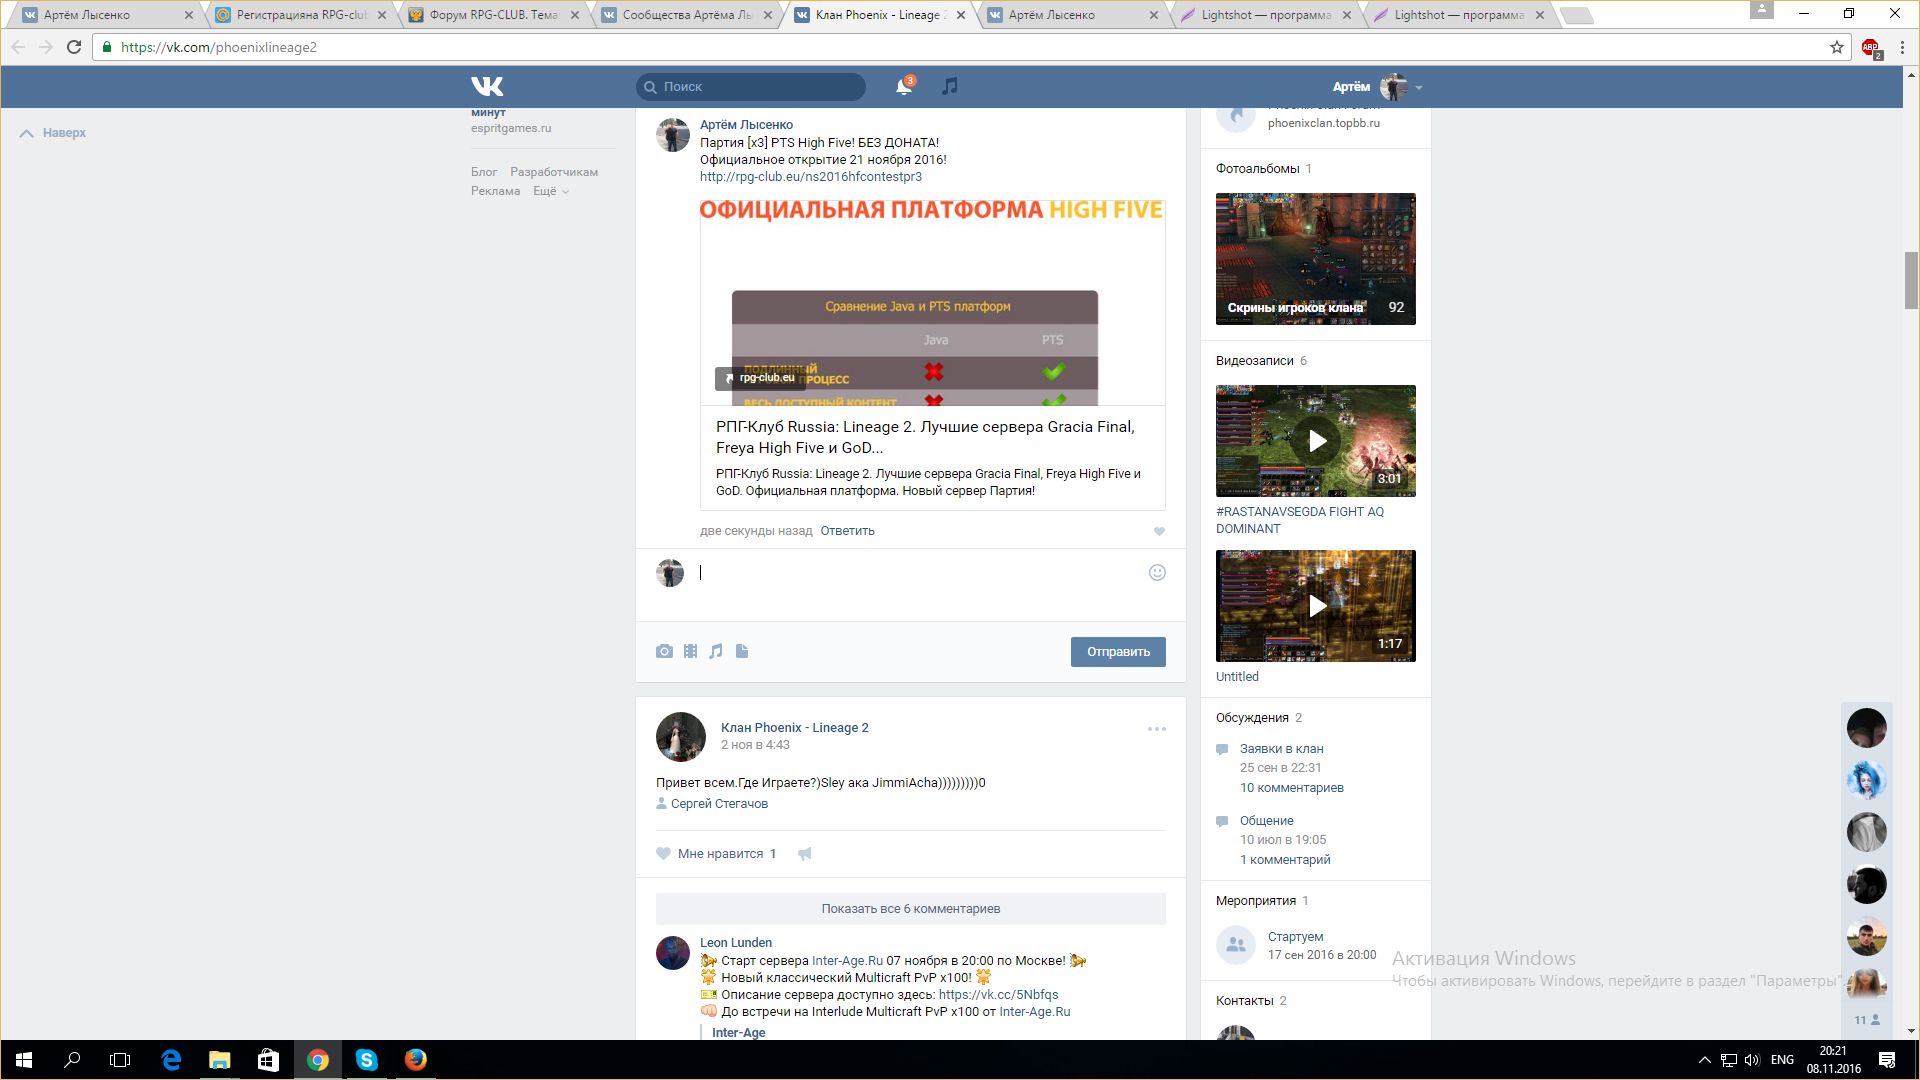Viewport: 1920px width, 1080px height.
Task: Attach a document file icon
Action: [x=742, y=651]
